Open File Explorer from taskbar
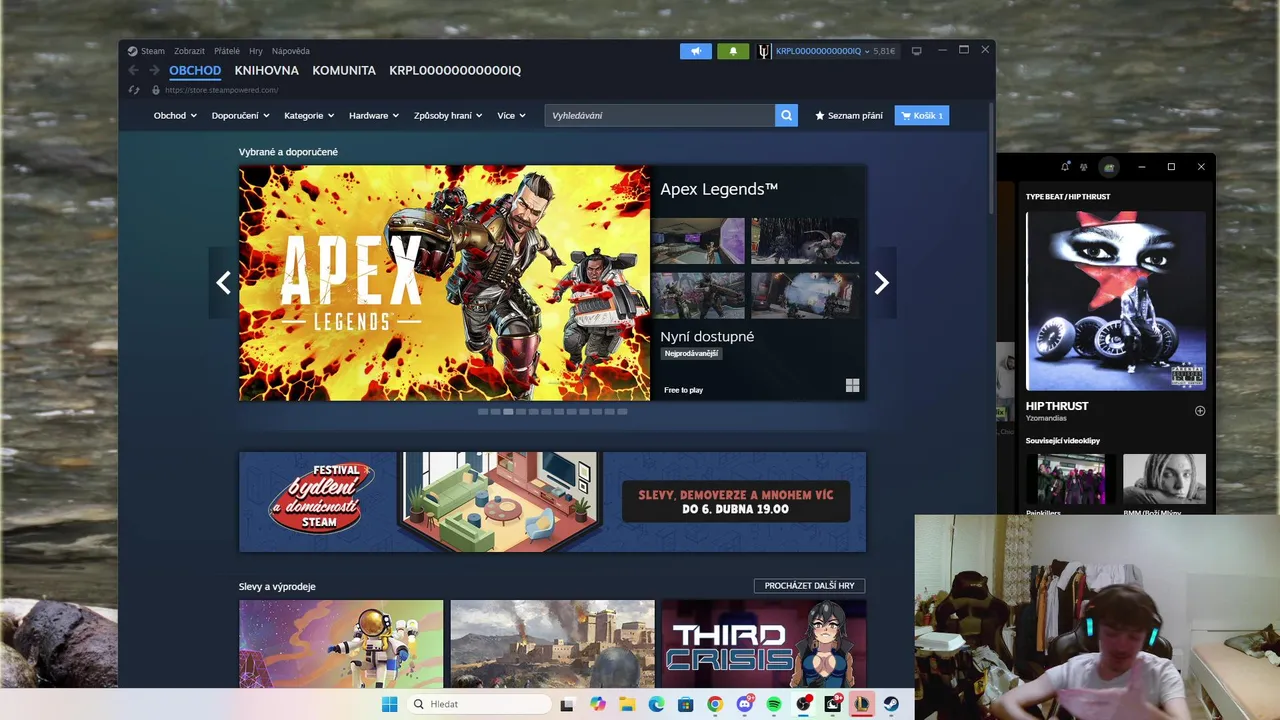This screenshot has height=720, width=1280. click(627, 704)
